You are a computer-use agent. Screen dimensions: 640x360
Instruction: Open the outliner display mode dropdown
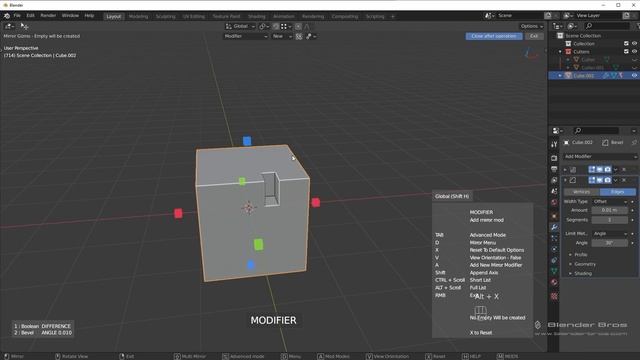[572, 26]
